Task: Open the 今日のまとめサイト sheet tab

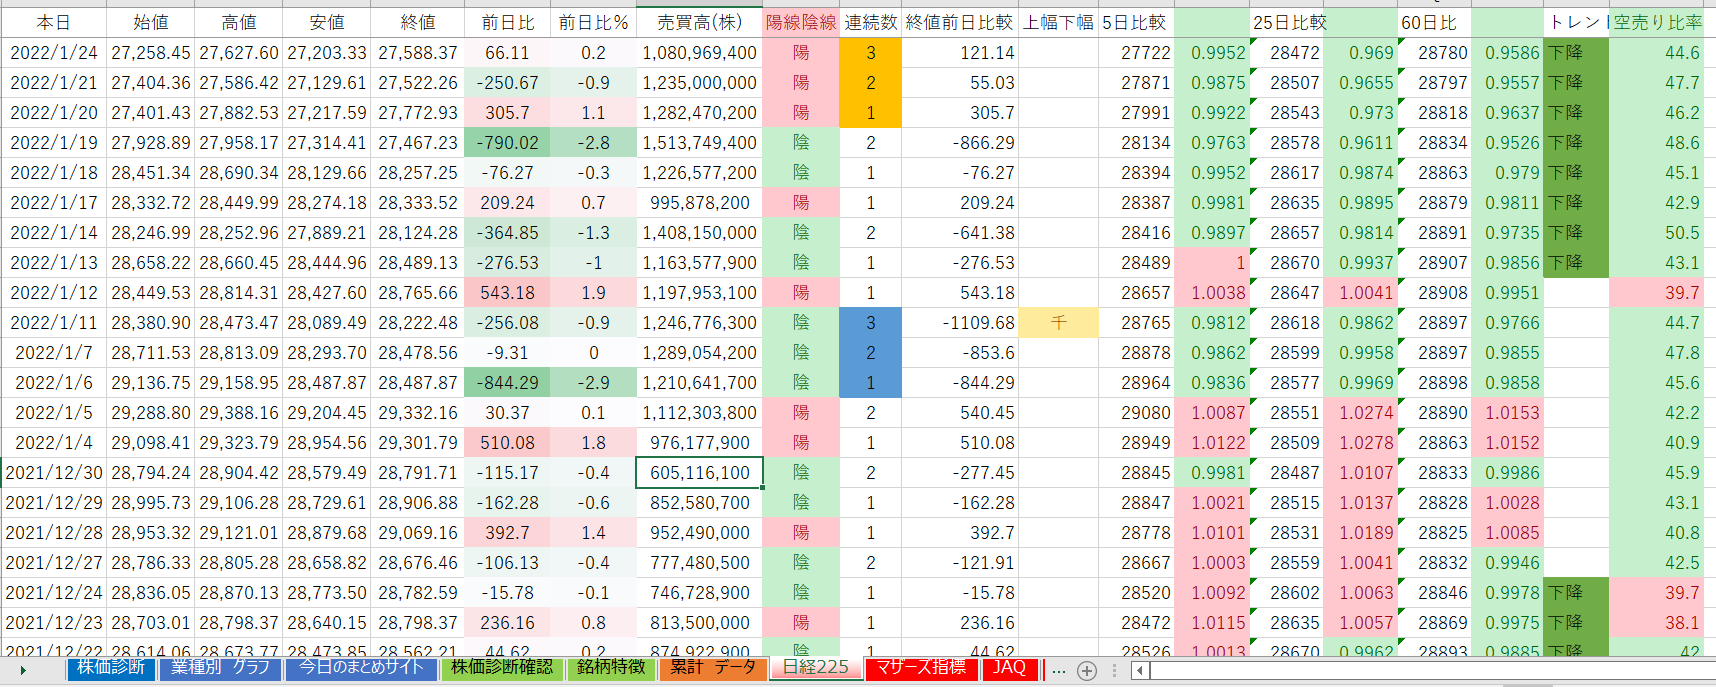Action: pos(362,668)
